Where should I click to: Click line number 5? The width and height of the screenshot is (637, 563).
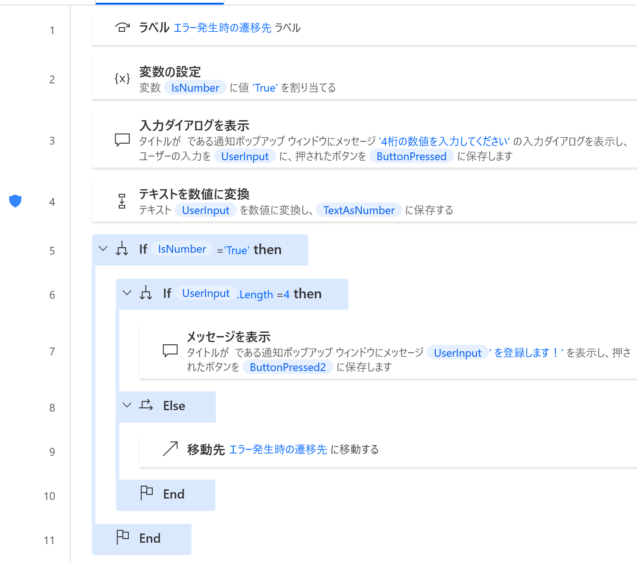(x=52, y=251)
